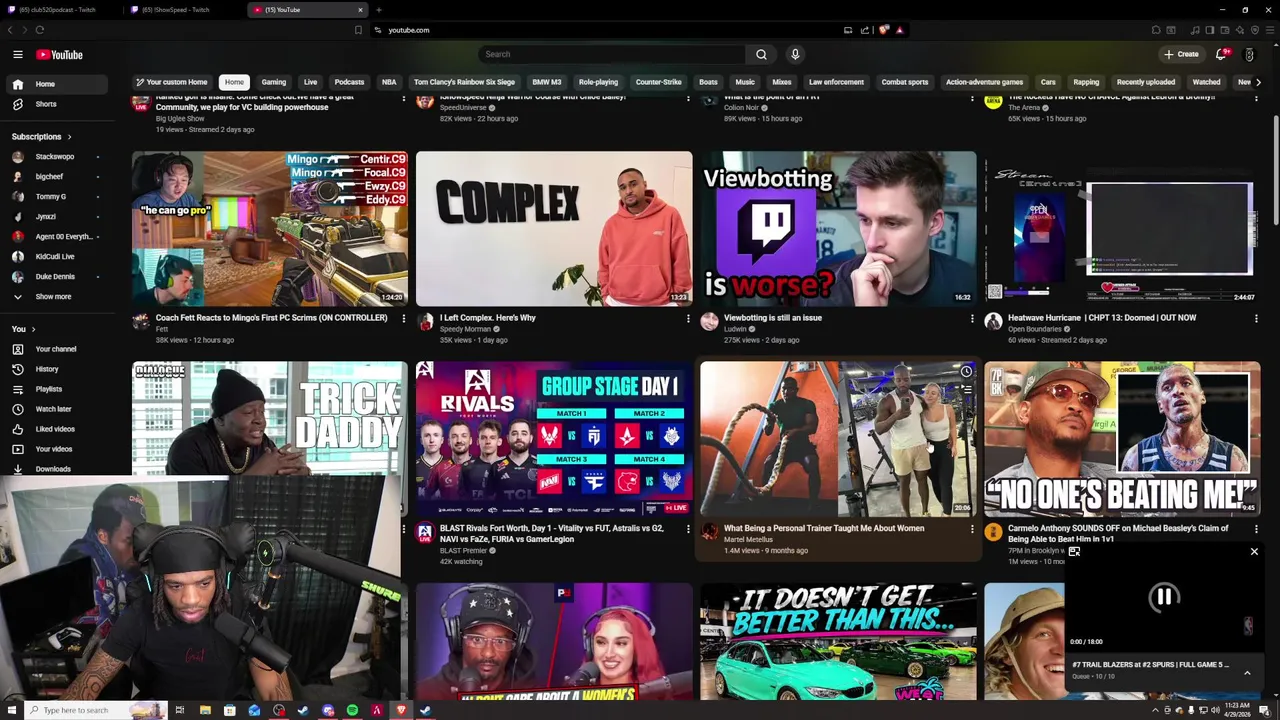Click the YouTube logo
The height and width of the screenshot is (720, 1280).
pyautogui.click(x=60, y=54)
